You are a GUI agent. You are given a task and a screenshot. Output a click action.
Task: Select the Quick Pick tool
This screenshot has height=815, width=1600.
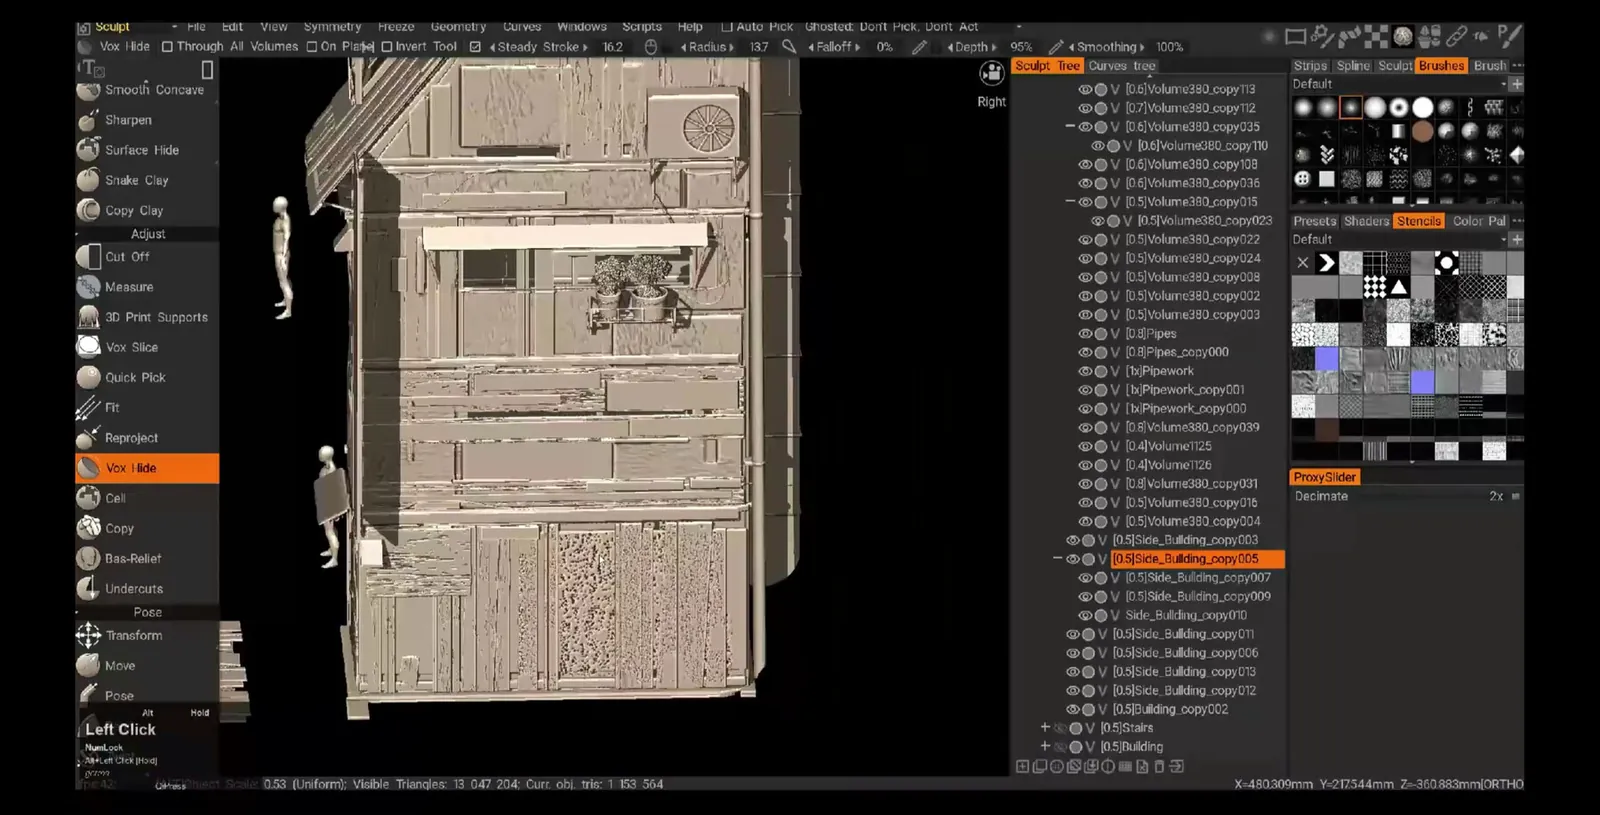point(147,377)
